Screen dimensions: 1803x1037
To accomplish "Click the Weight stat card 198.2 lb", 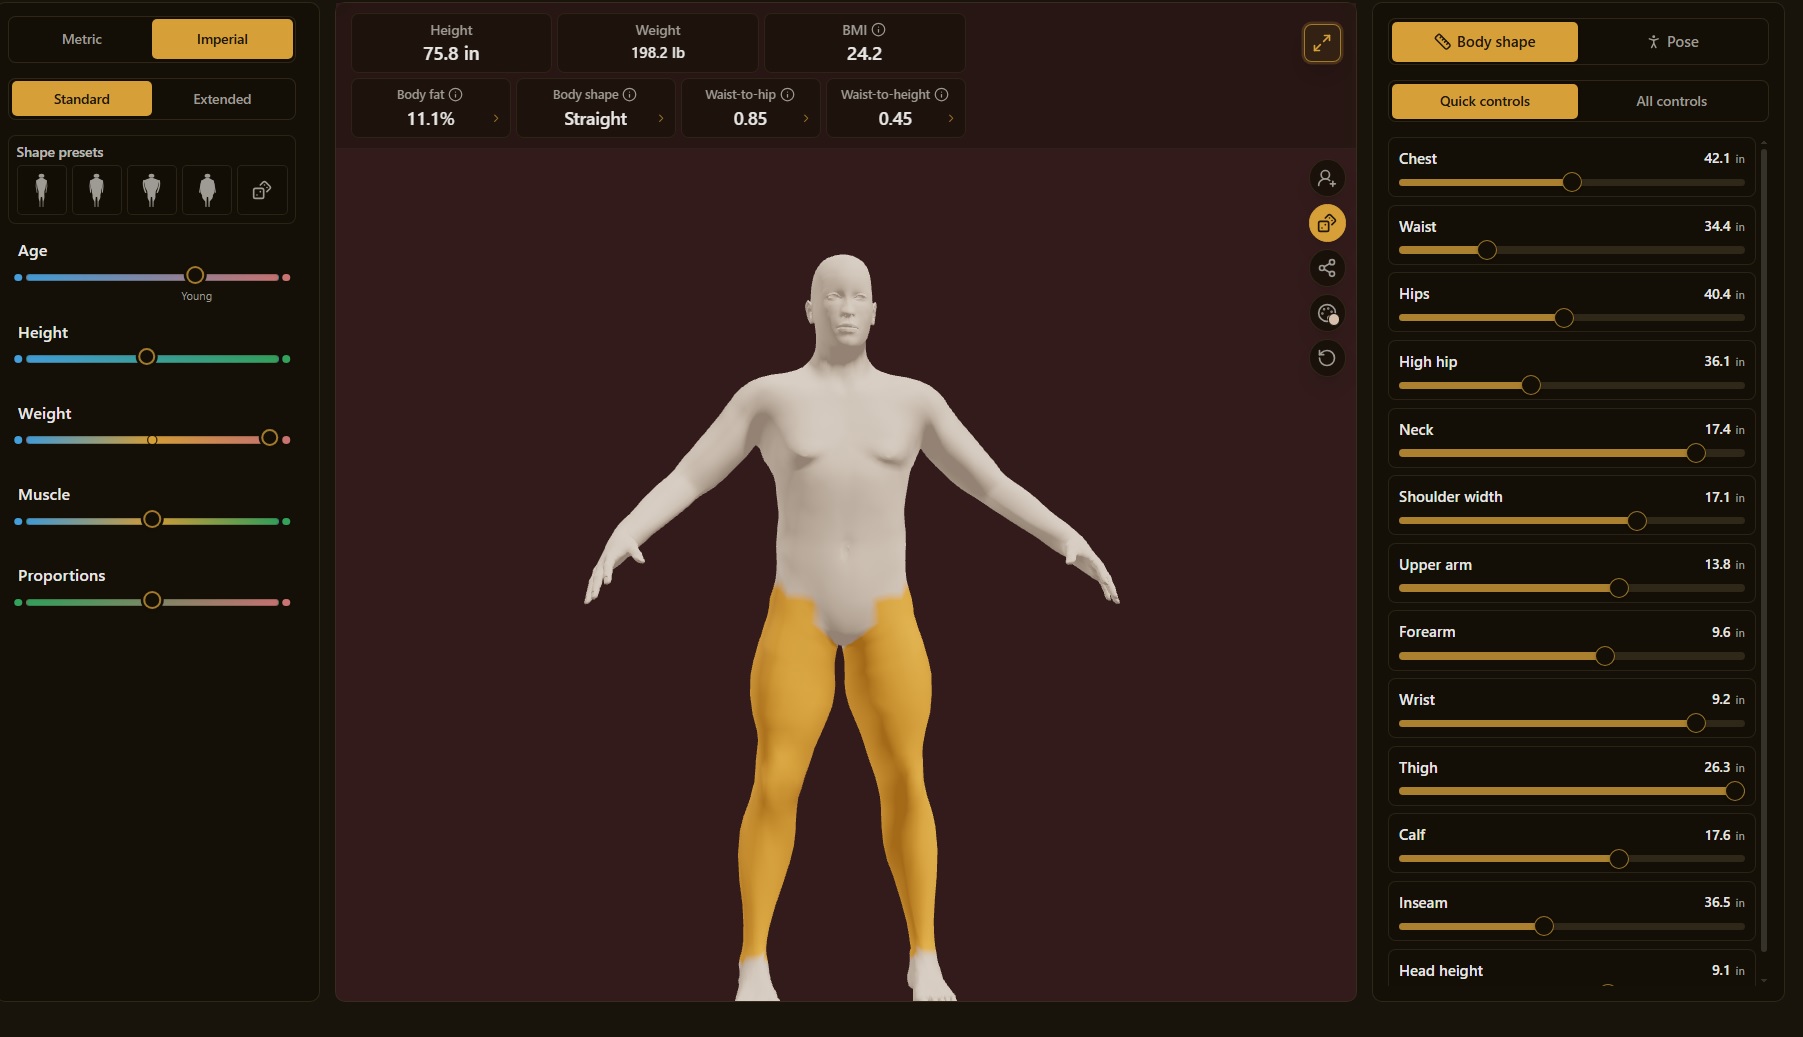I will [x=658, y=43].
